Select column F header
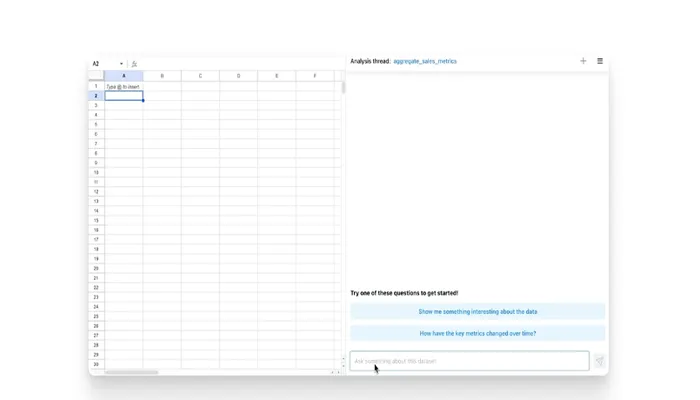This screenshot has width=700, height=400. [x=315, y=76]
